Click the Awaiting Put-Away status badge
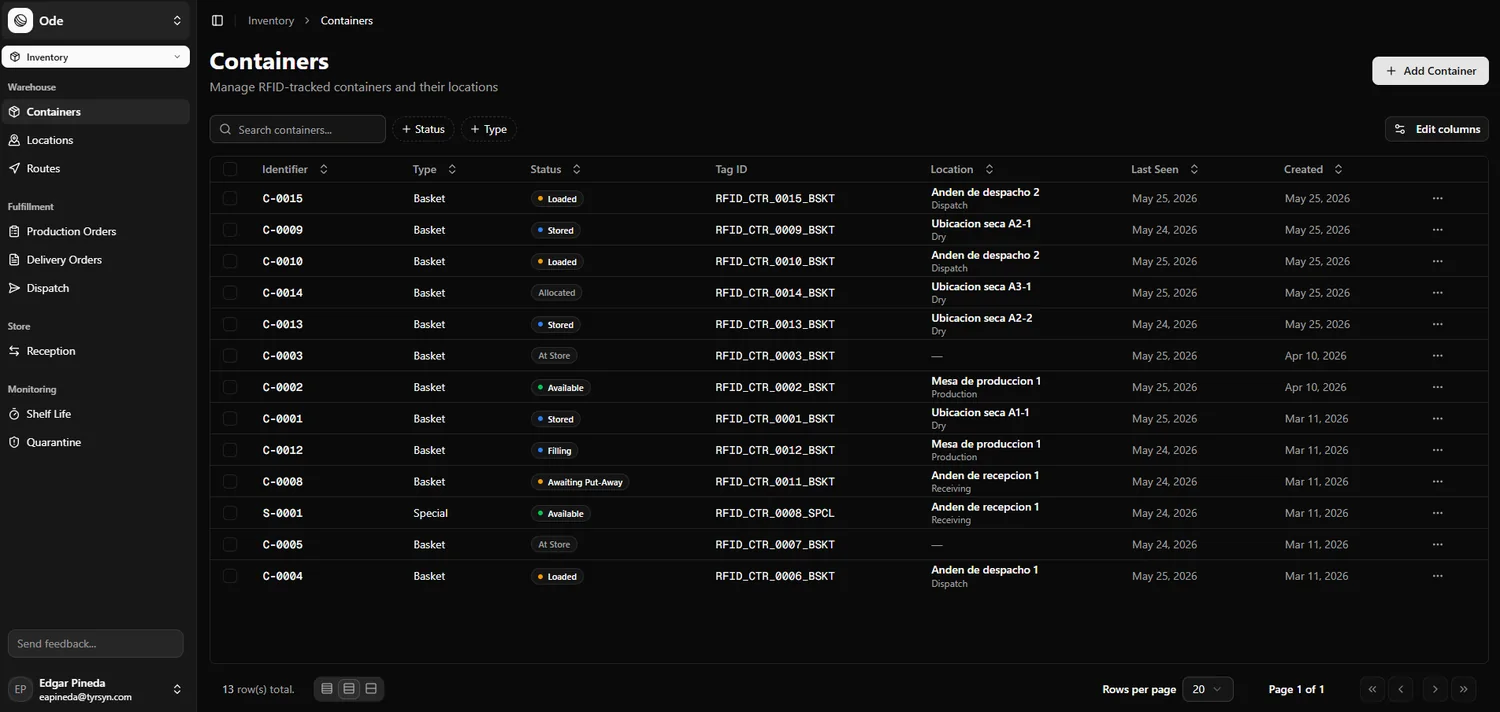This screenshot has height=712, width=1500. click(x=580, y=482)
